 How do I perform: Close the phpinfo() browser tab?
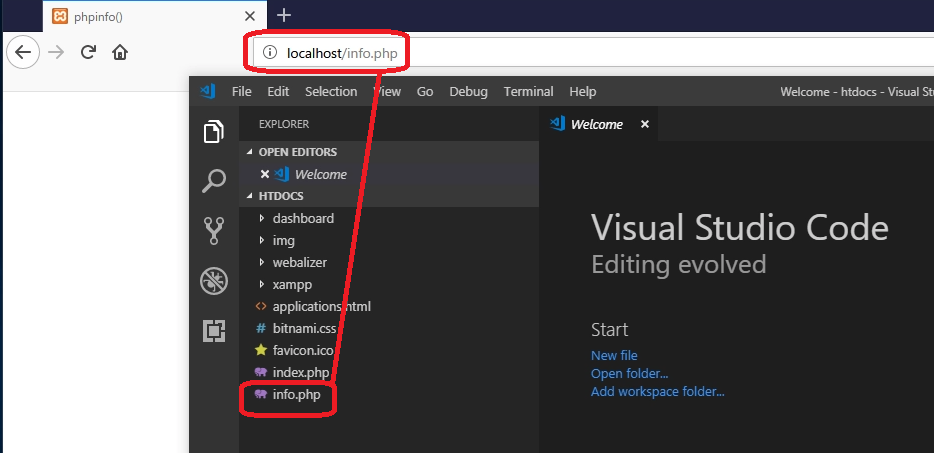click(250, 16)
